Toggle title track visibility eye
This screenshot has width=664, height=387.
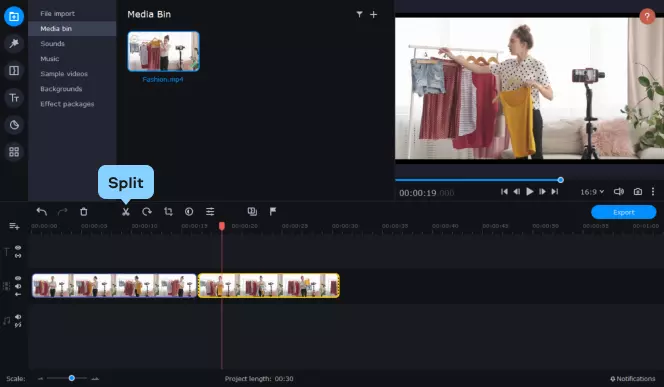[18, 248]
